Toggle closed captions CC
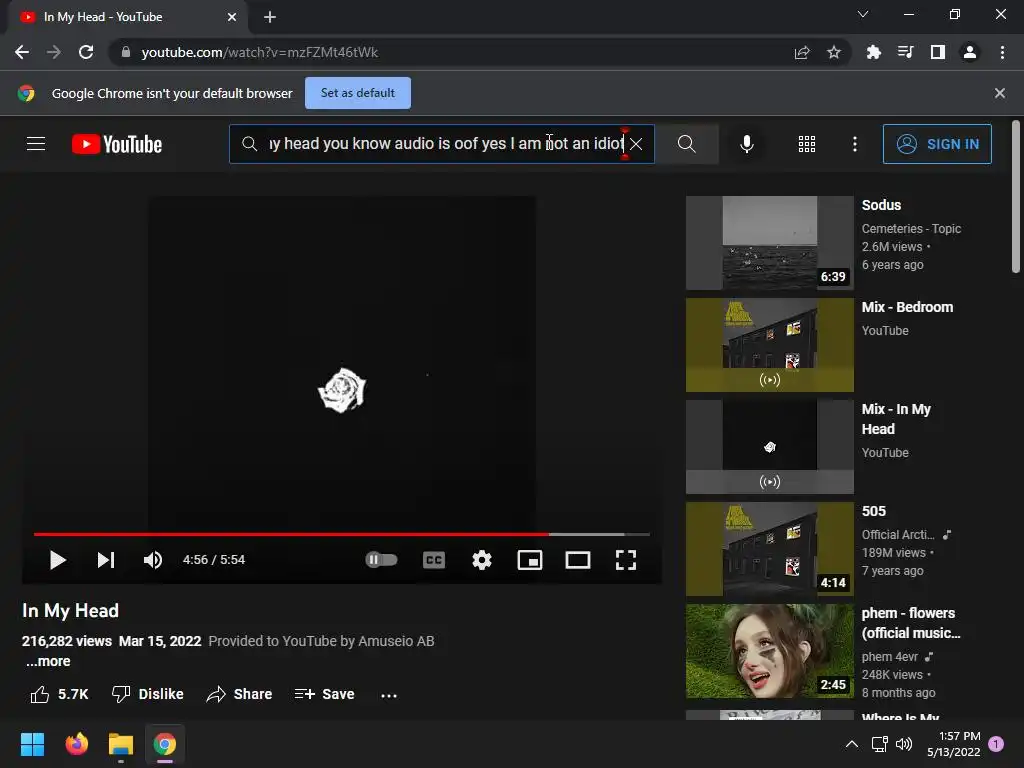The image size is (1024, 768). tap(434, 560)
